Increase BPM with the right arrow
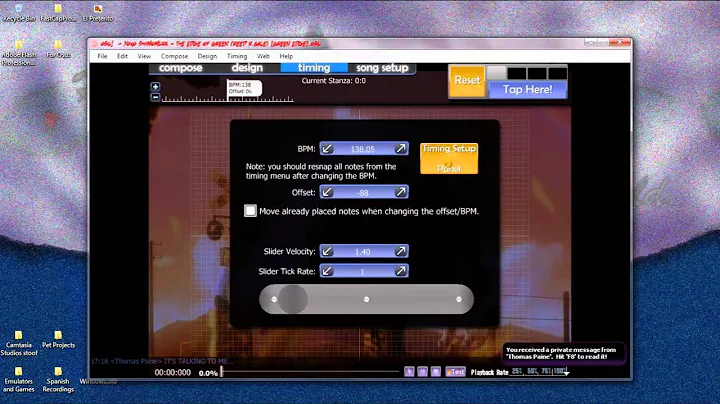 [x=401, y=149]
